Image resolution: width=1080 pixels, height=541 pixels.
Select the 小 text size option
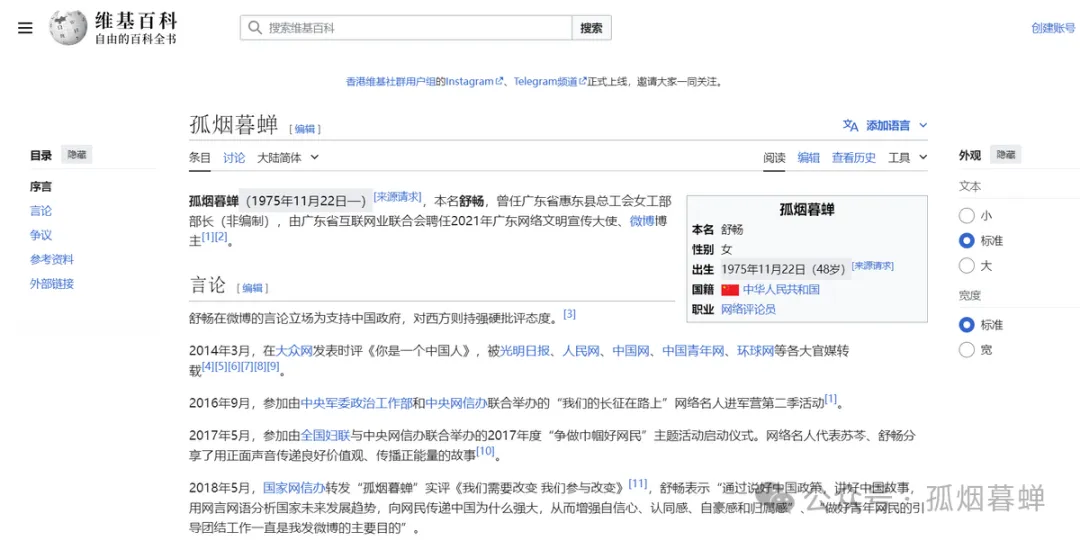coord(966,216)
